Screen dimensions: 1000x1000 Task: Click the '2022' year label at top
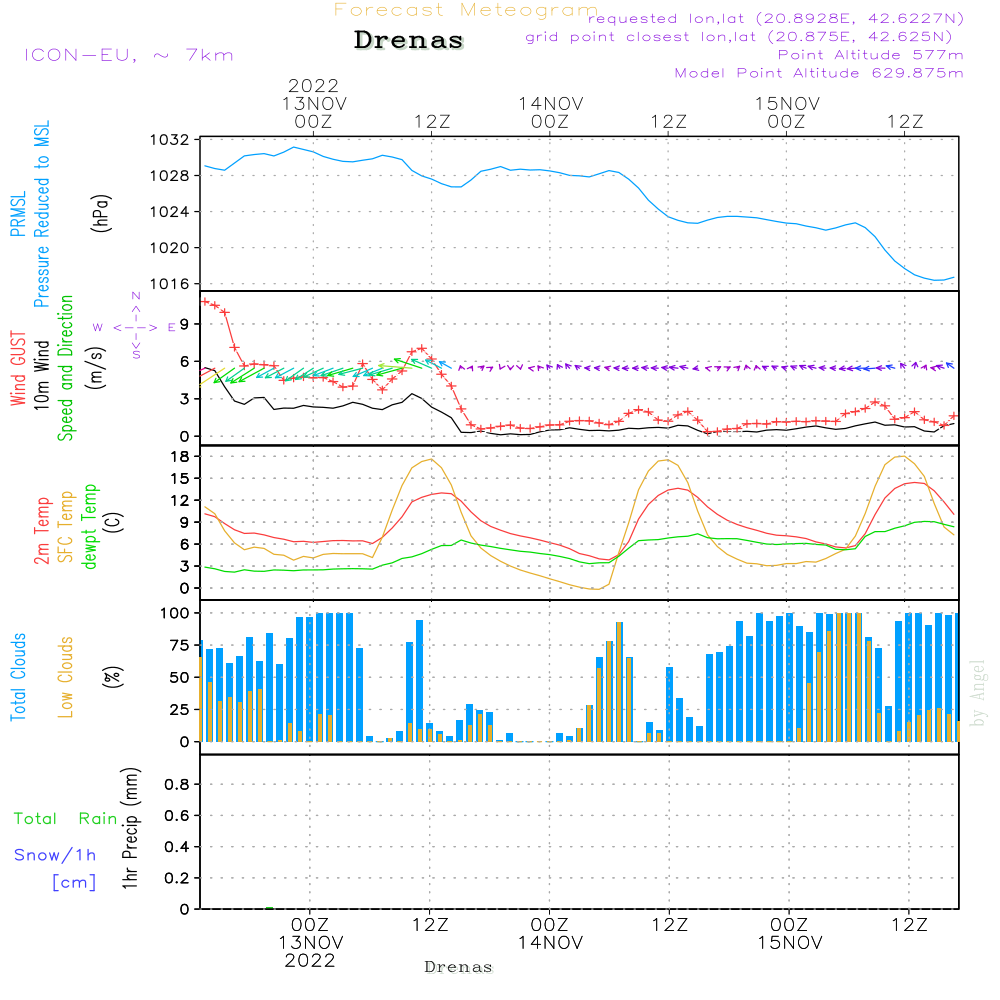(x=313, y=85)
